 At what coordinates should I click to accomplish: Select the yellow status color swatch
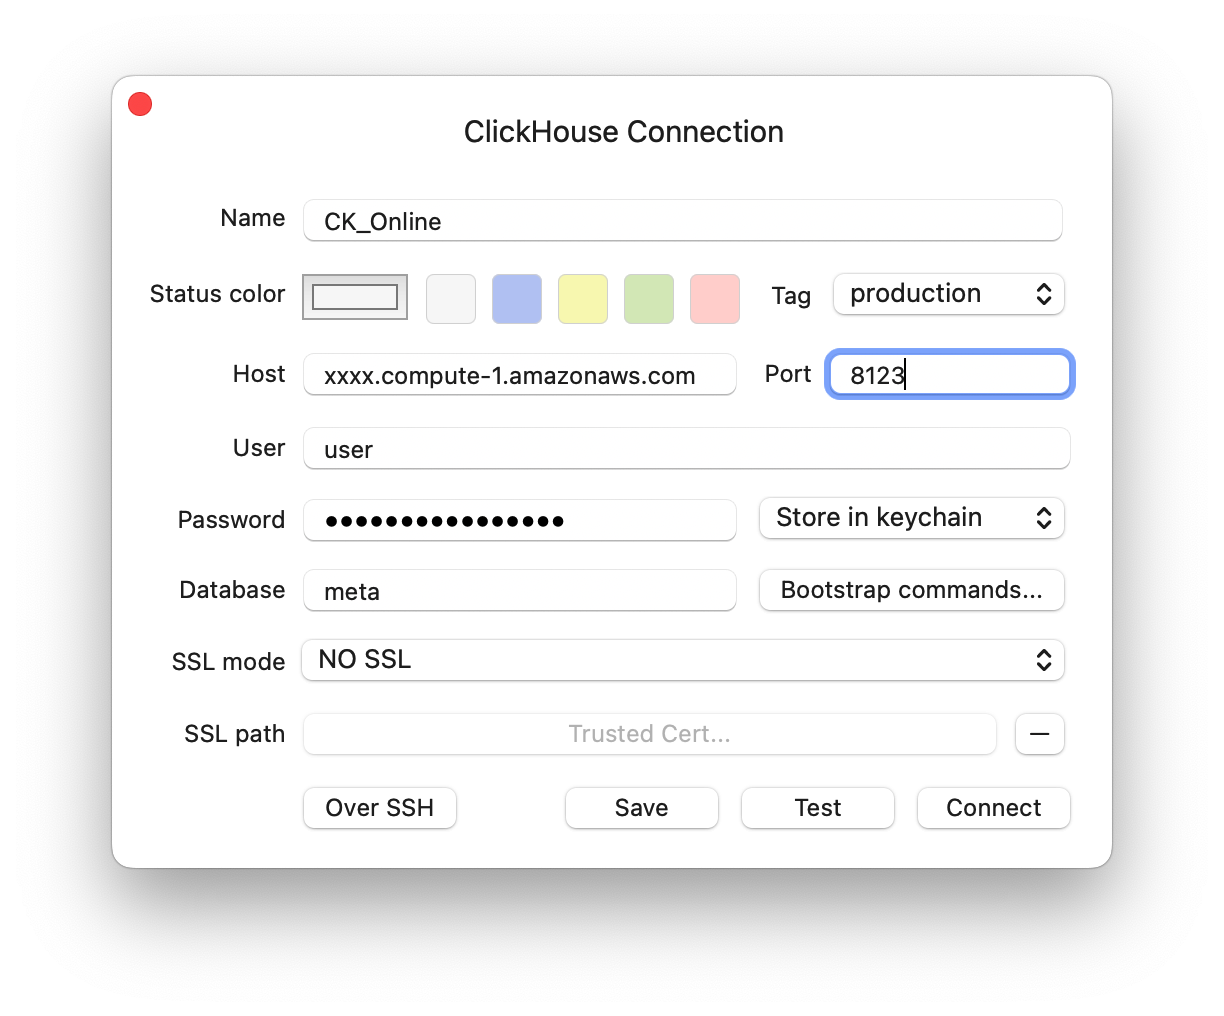(x=582, y=299)
